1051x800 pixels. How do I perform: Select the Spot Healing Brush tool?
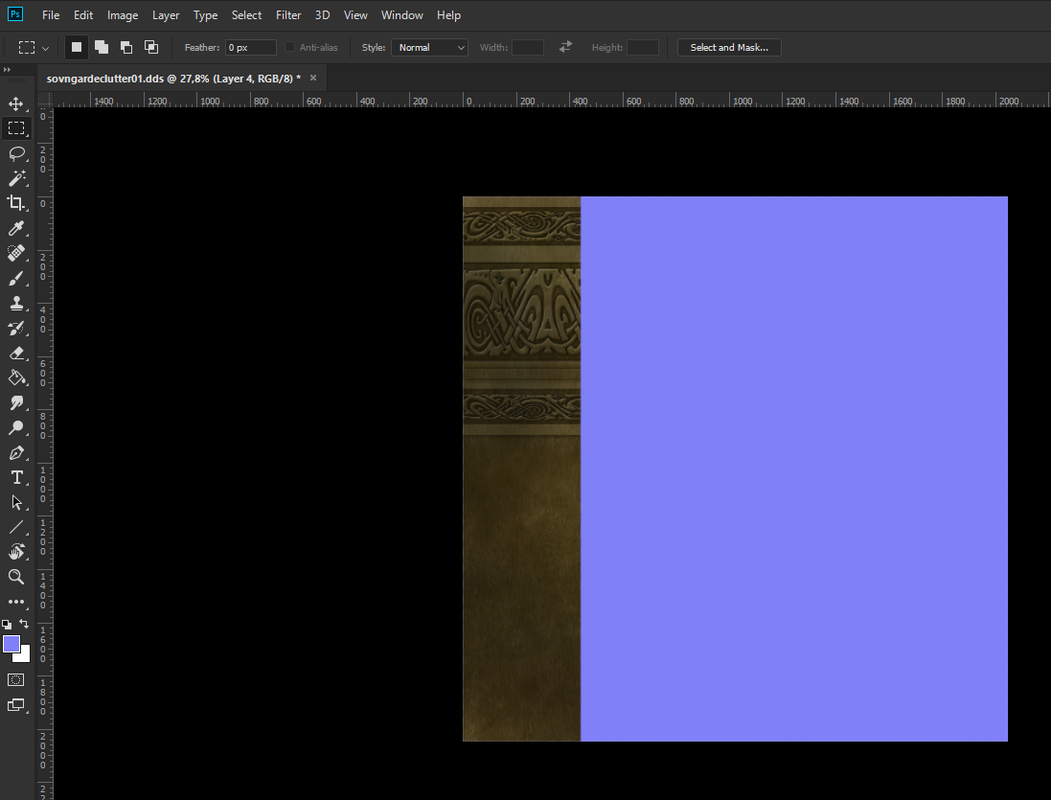16,253
